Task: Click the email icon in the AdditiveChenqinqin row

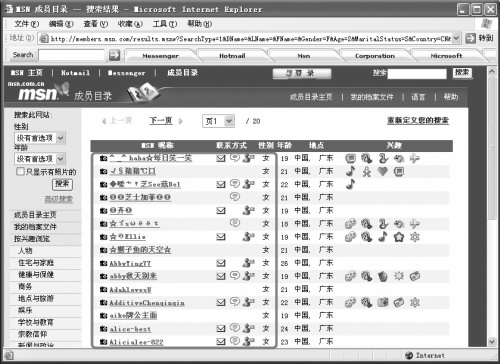Action: [x=221, y=303]
